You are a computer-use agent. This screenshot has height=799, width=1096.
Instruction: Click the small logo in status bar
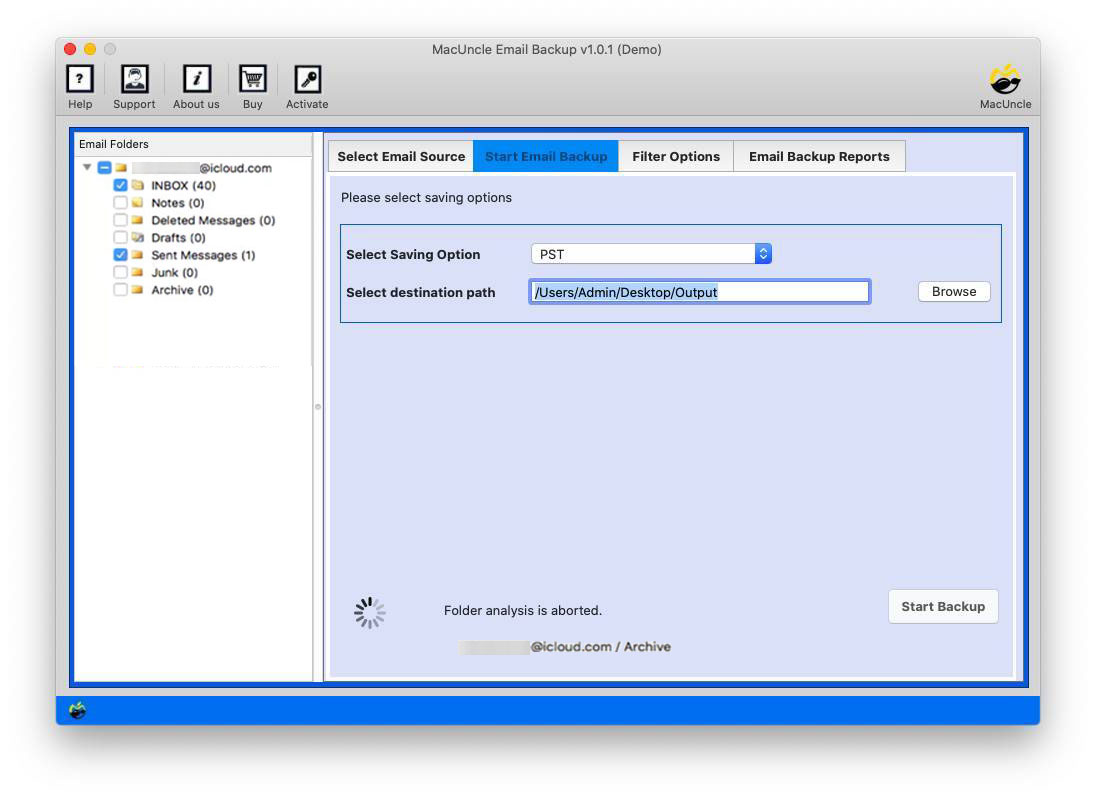tap(78, 710)
